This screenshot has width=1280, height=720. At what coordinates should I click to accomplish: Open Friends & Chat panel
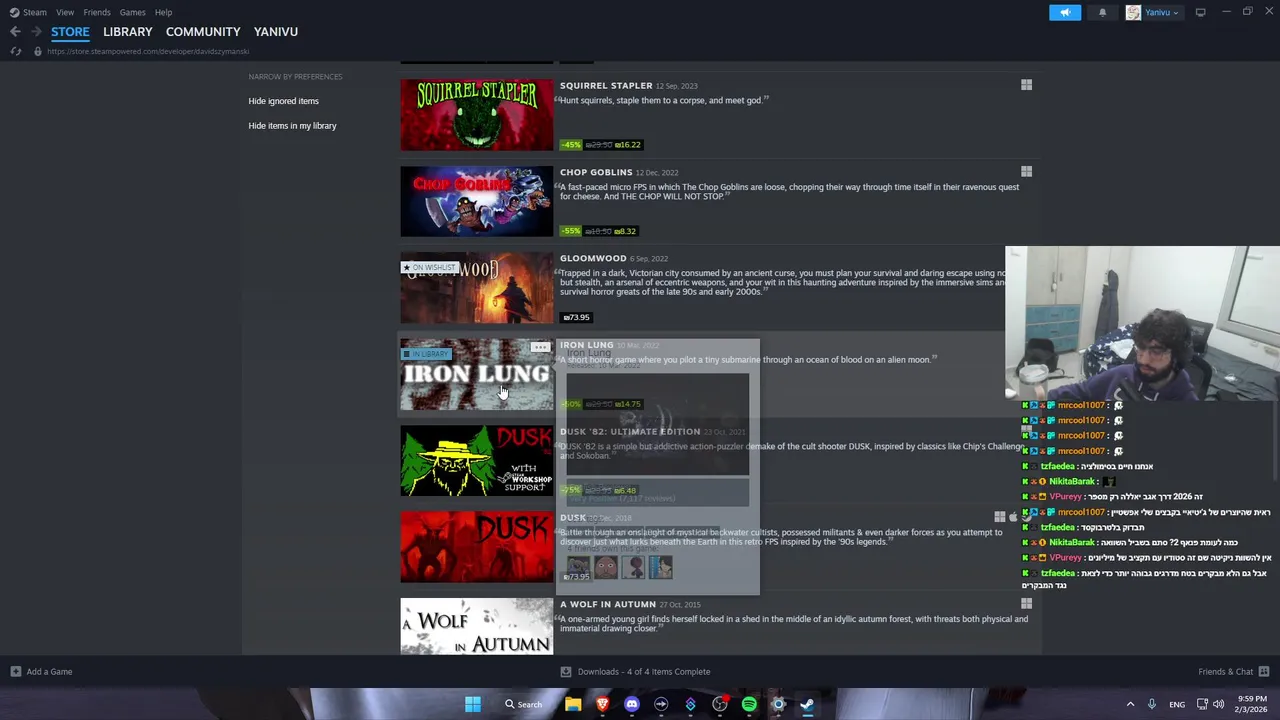click(x=1234, y=672)
